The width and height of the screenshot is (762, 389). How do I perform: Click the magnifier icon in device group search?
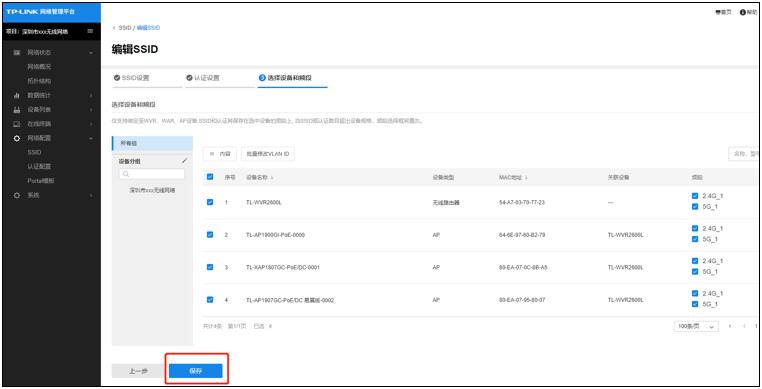click(x=126, y=174)
